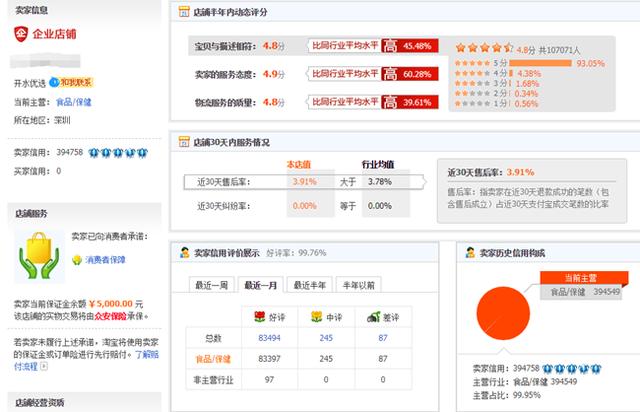The height and width of the screenshot is (412, 640).
Task: Switch to the 最近半年 tab
Action: (x=310, y=285)
